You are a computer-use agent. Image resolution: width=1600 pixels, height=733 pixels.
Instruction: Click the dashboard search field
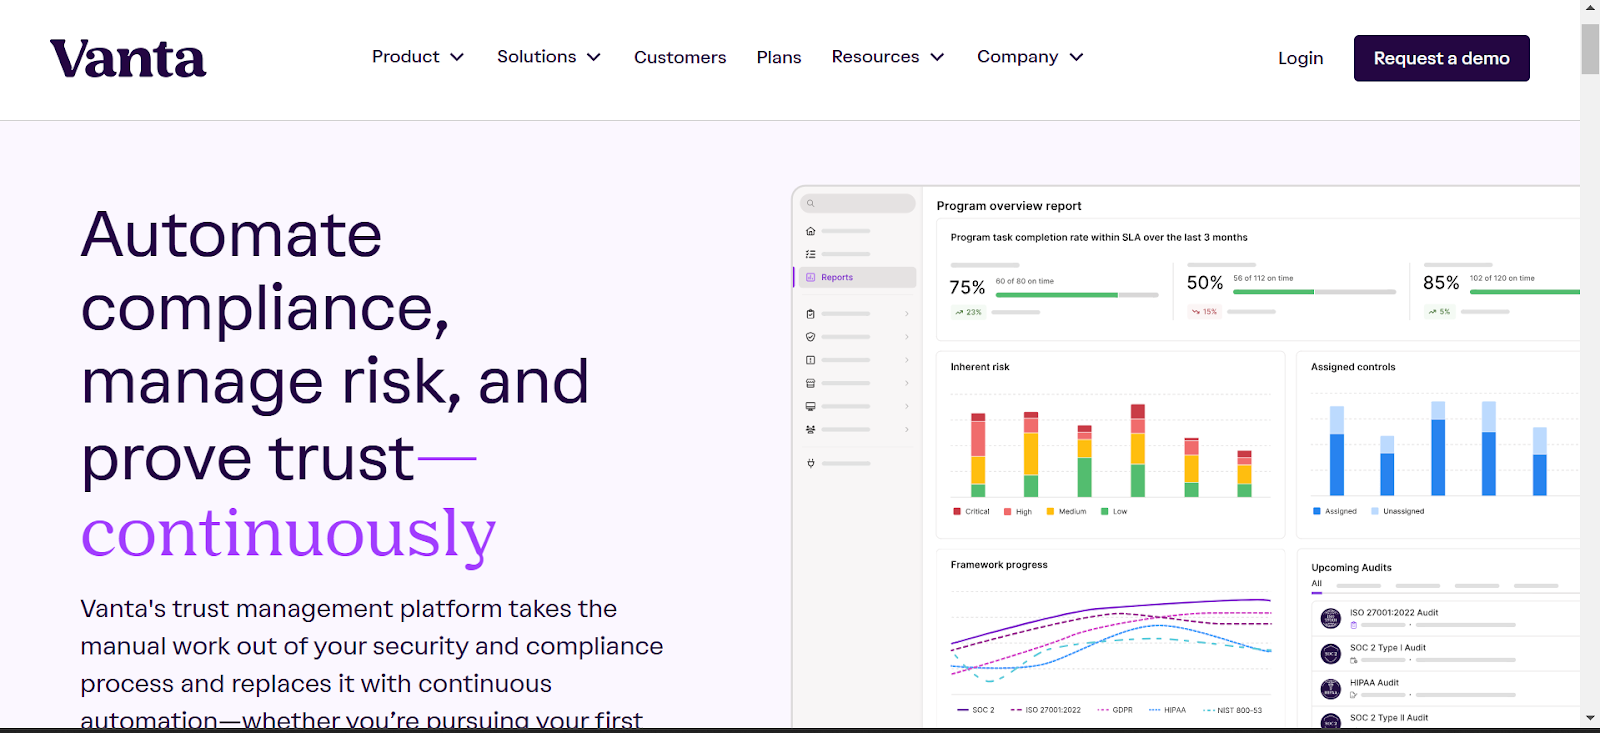[857, 203]
